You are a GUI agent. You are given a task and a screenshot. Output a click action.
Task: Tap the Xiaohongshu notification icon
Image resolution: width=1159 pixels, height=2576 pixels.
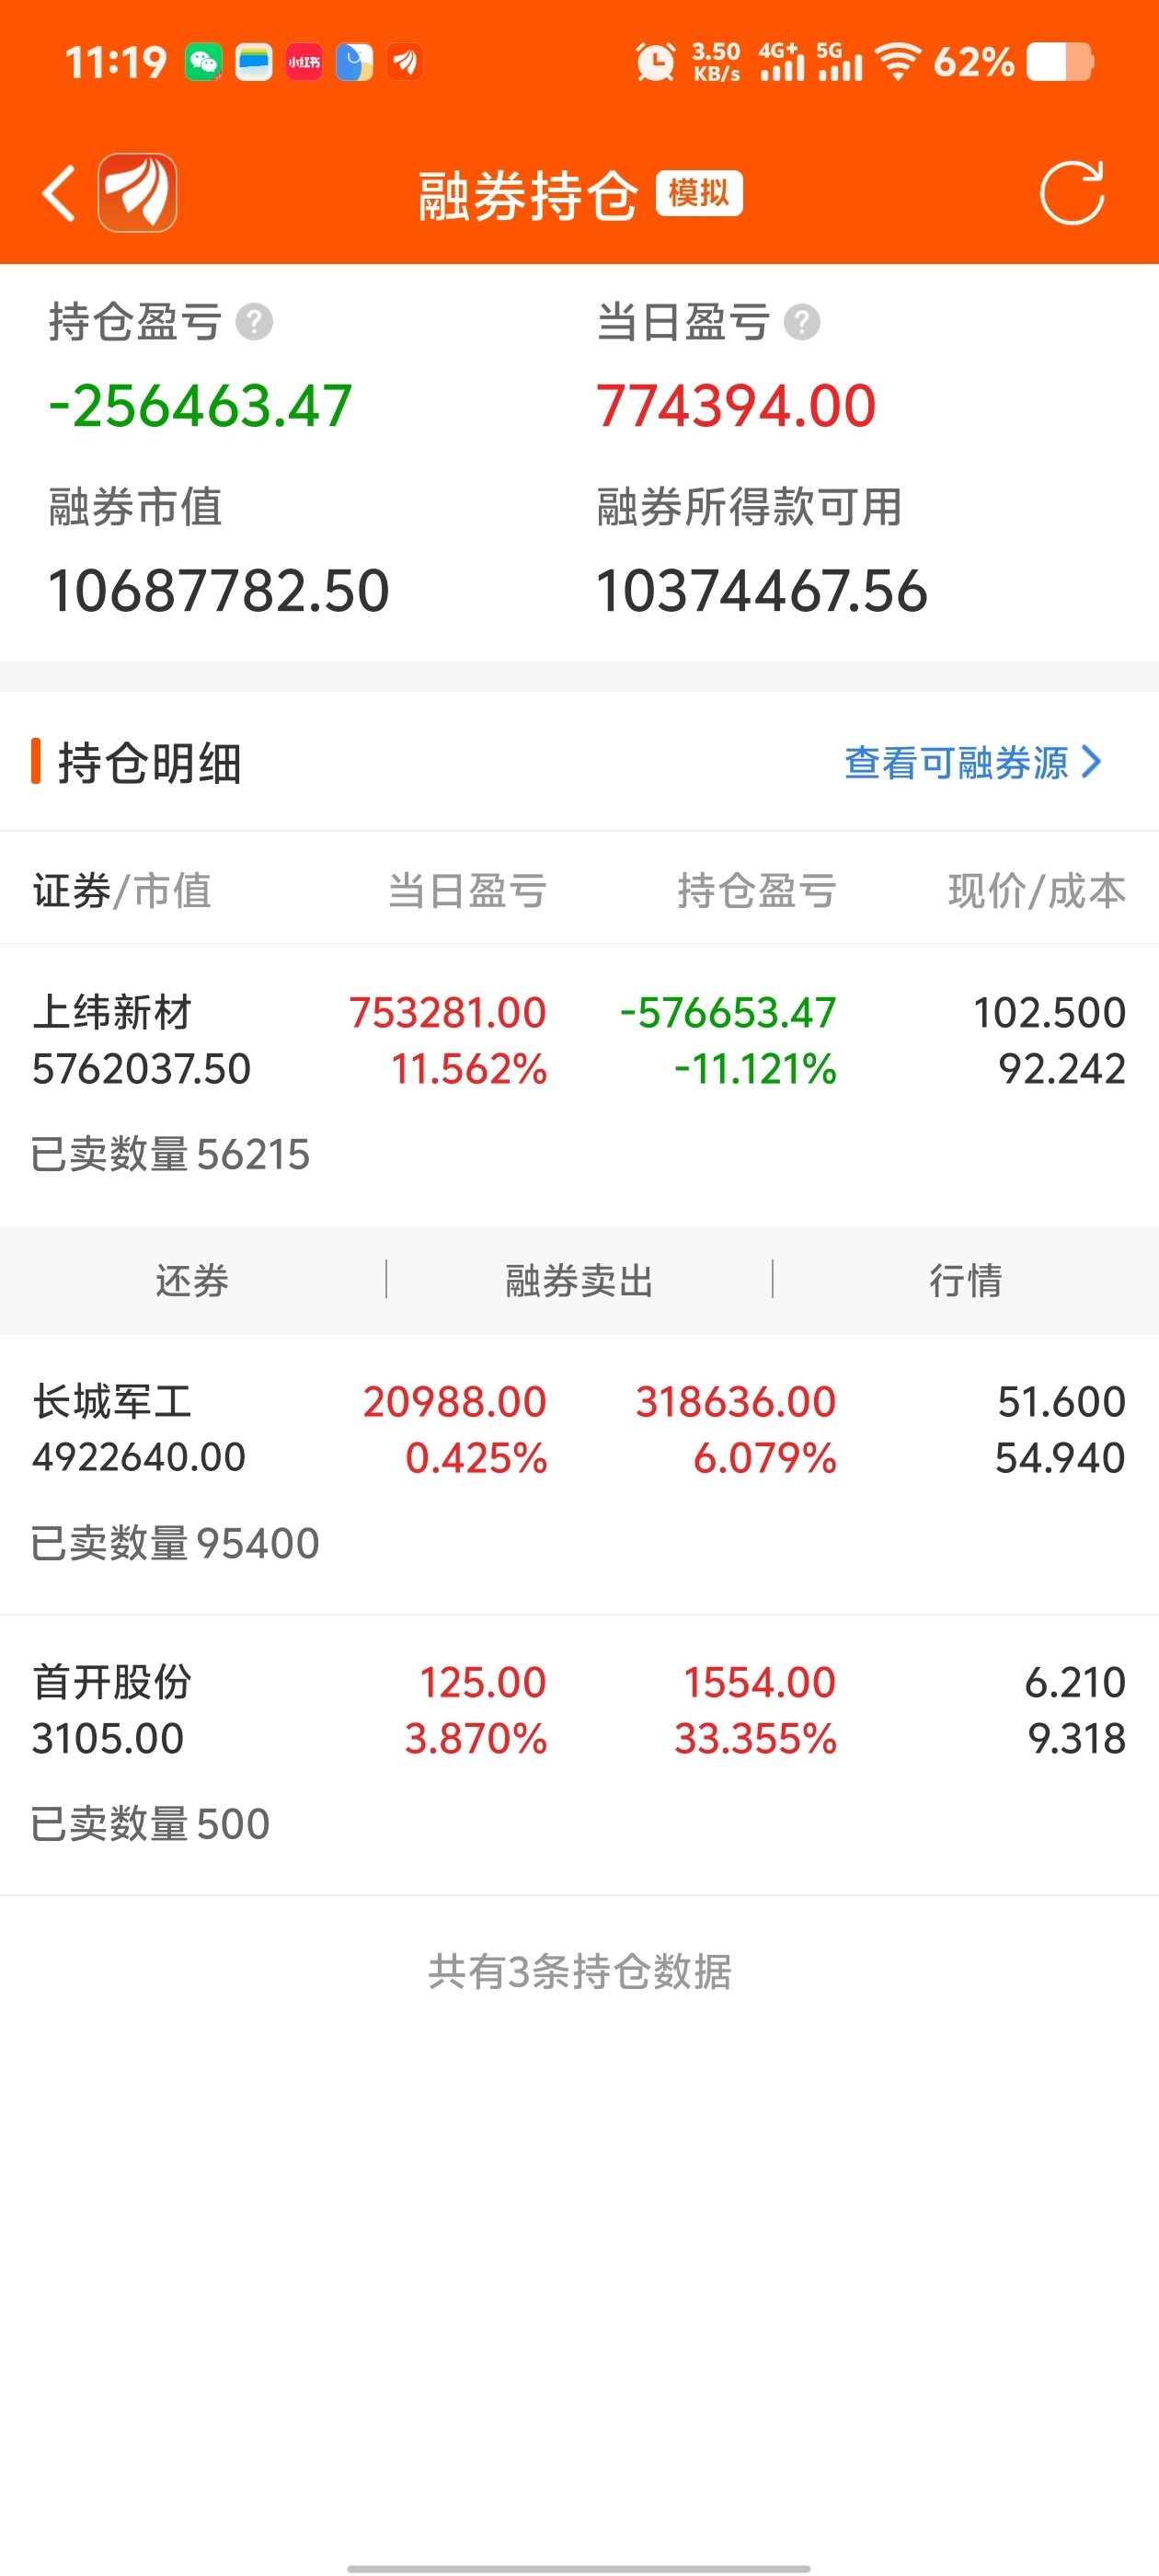(304, 63)
